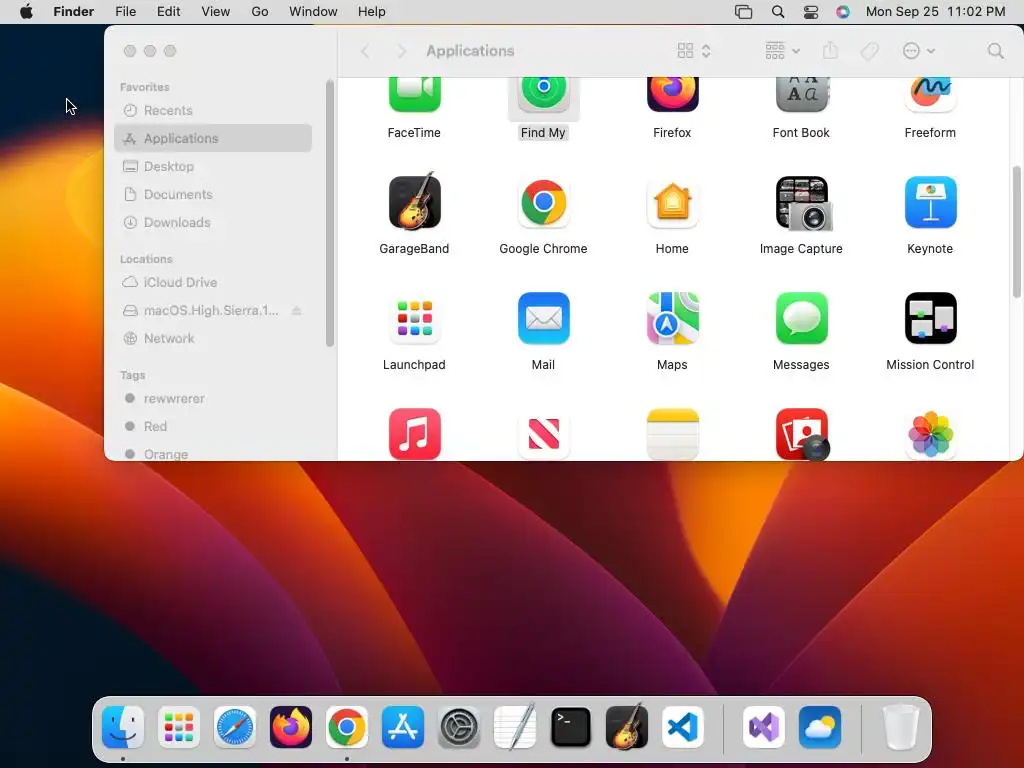Select the Messages app icon
This screenshot has height=768, width=1024.
tap(801, 319)
